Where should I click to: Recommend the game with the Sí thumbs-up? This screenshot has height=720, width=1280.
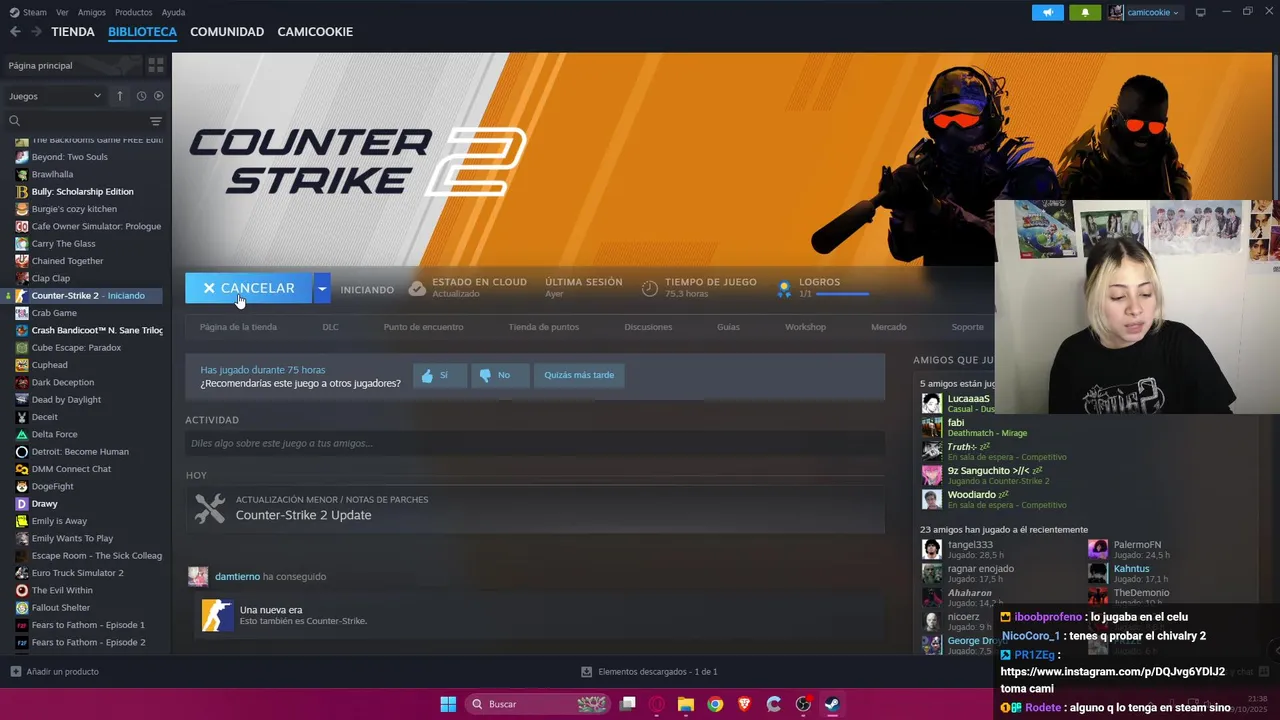point(439,375)
